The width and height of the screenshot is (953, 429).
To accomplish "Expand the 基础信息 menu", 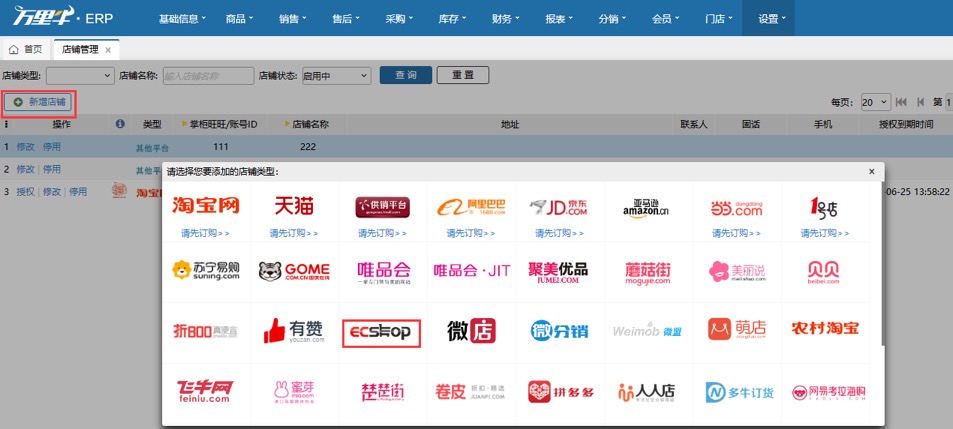I will (x=182, y=18).
